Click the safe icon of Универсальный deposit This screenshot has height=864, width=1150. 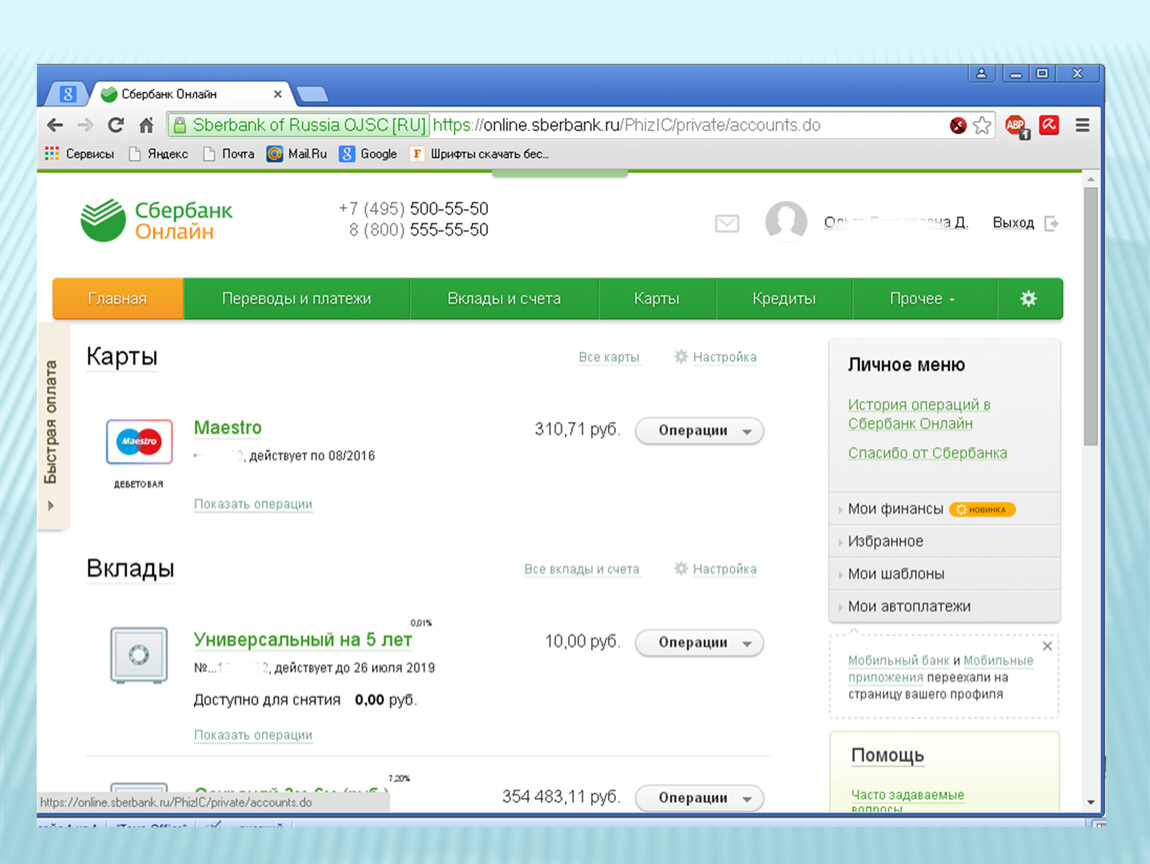pyautogui.click(x=139, y=655)
